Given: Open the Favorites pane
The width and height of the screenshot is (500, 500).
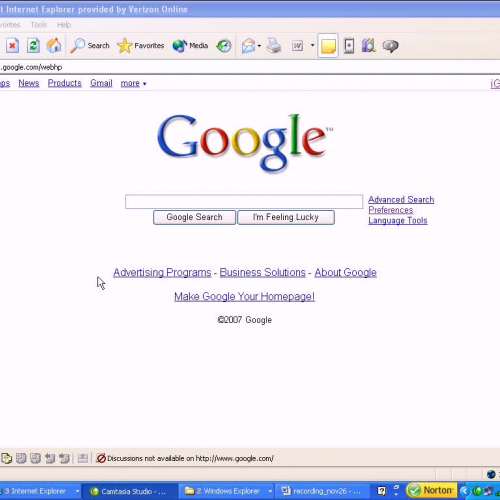Looking at the screenshot, I should (141, 46).
